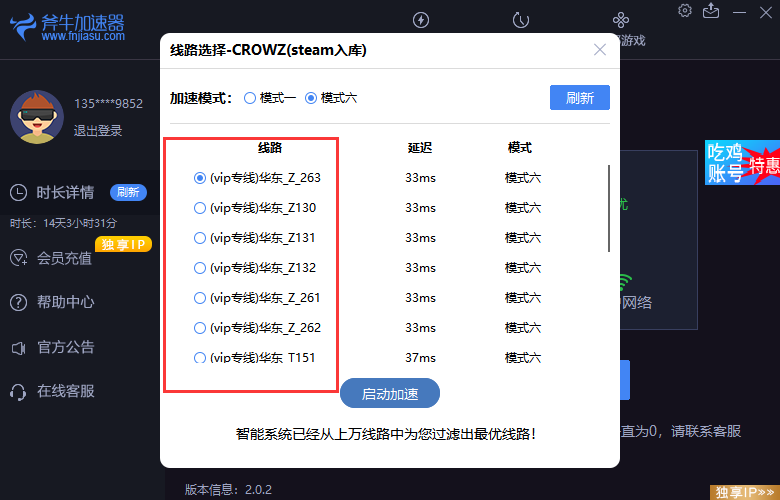The height and width of the screenshot is (500, 780).
Task: Click account number 135****9852
Action: 108,103
